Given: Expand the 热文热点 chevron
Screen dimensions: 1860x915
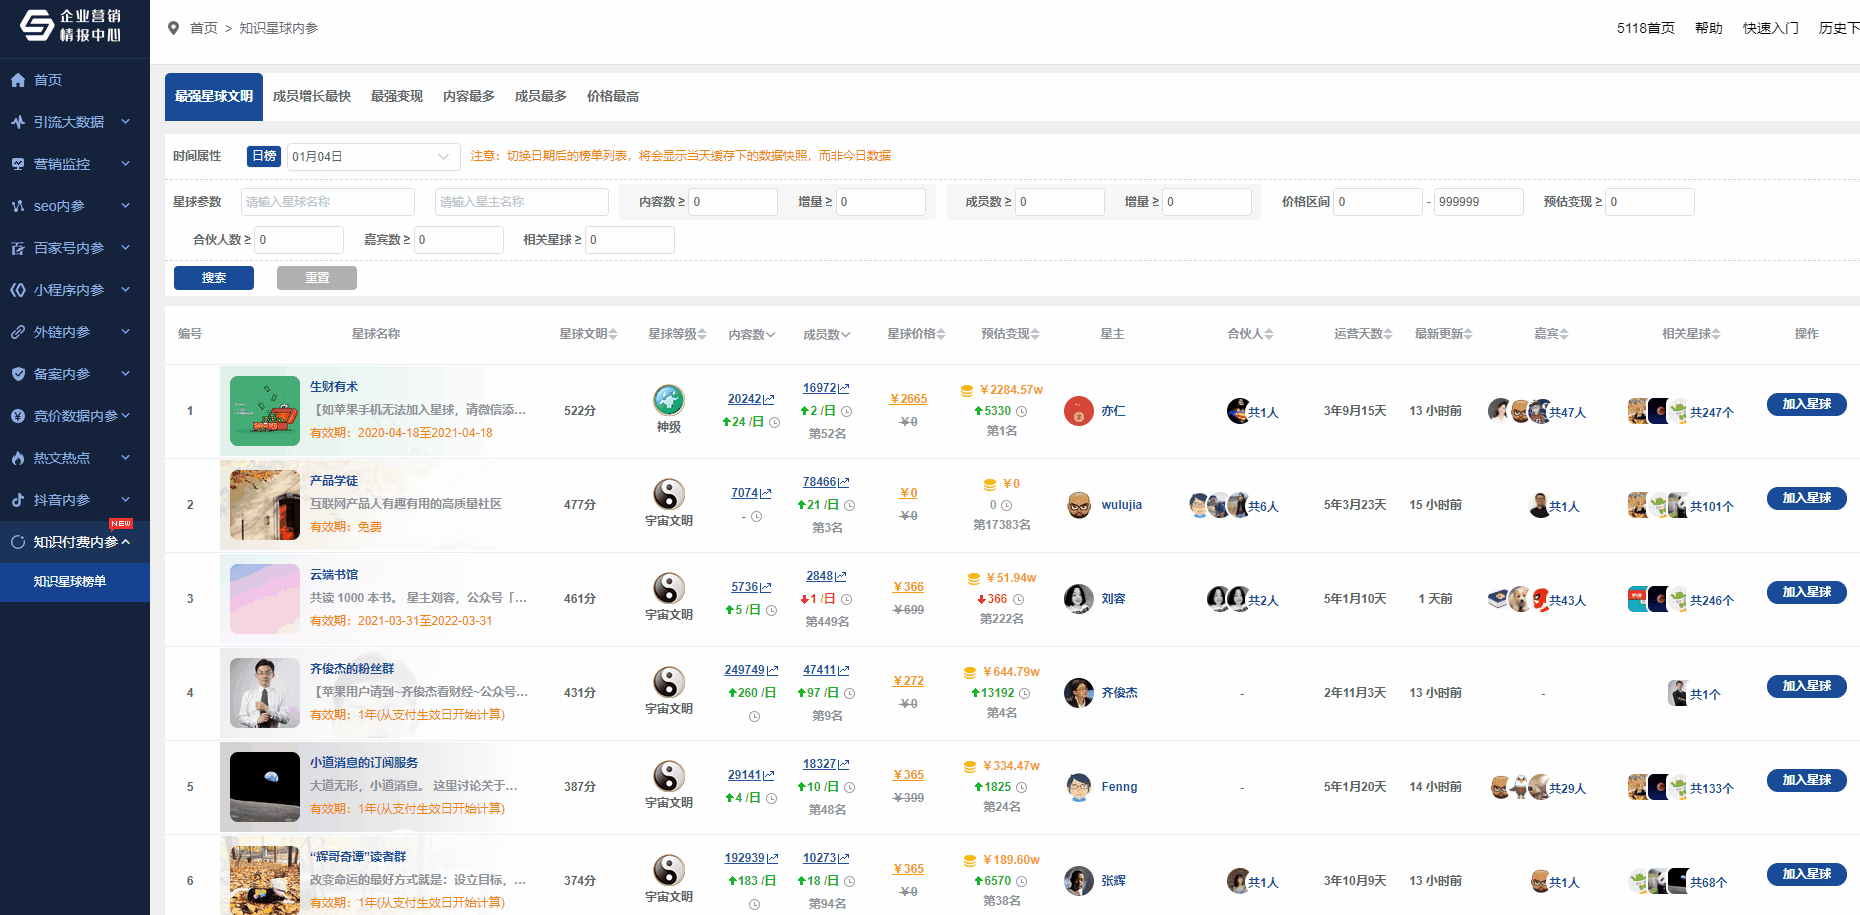Looking at the screenshot, I should click(126, 458).
